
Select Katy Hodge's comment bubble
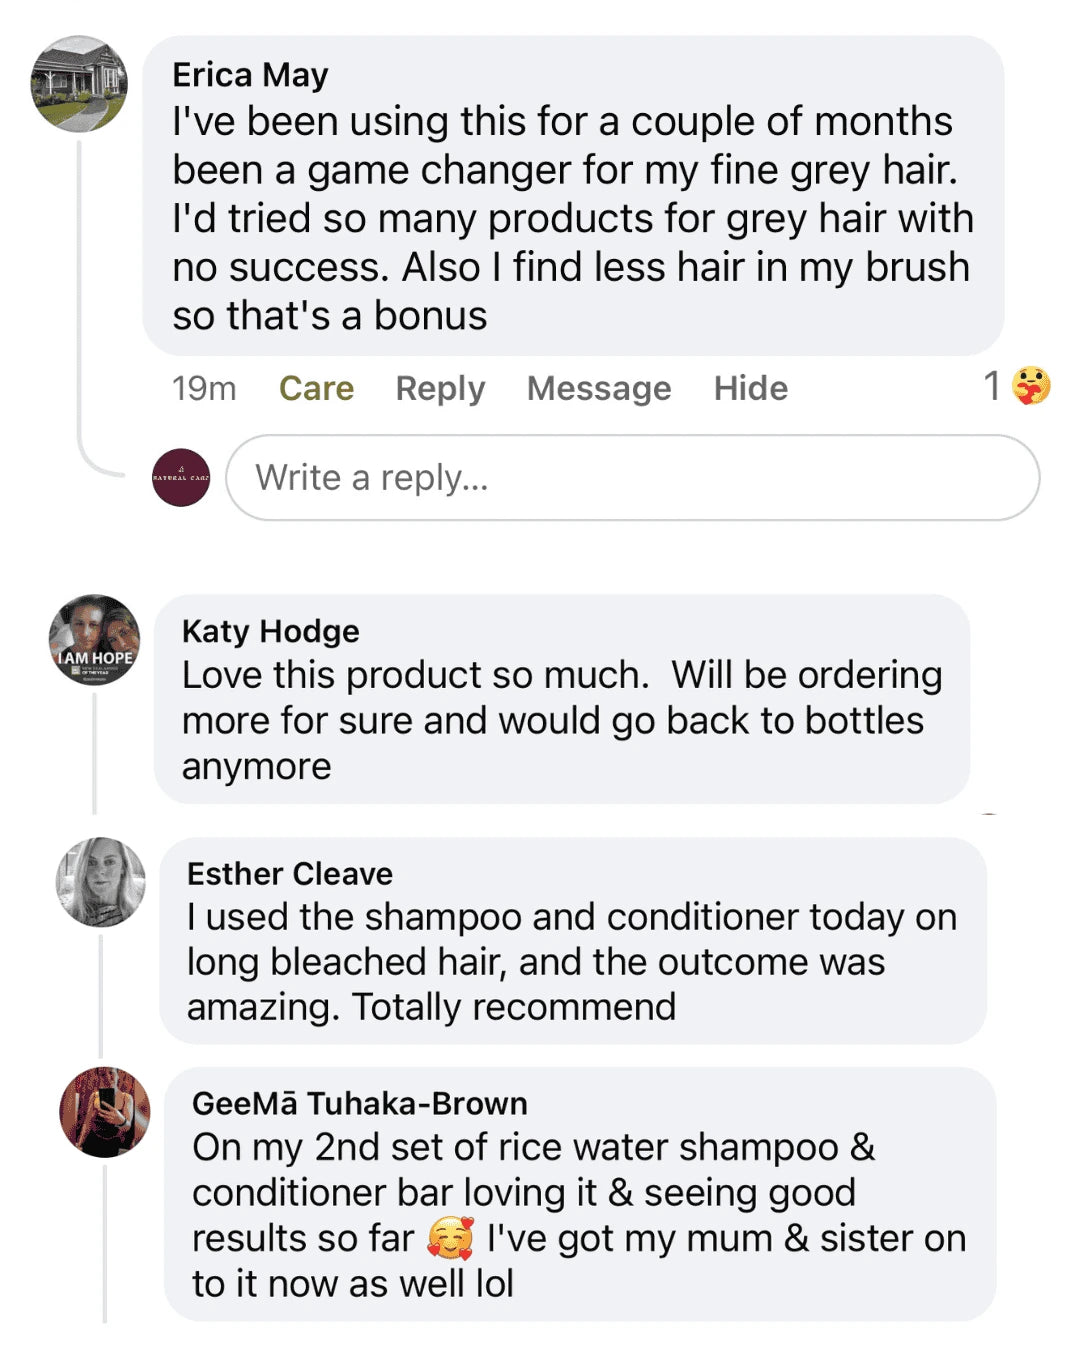point(561,720)
